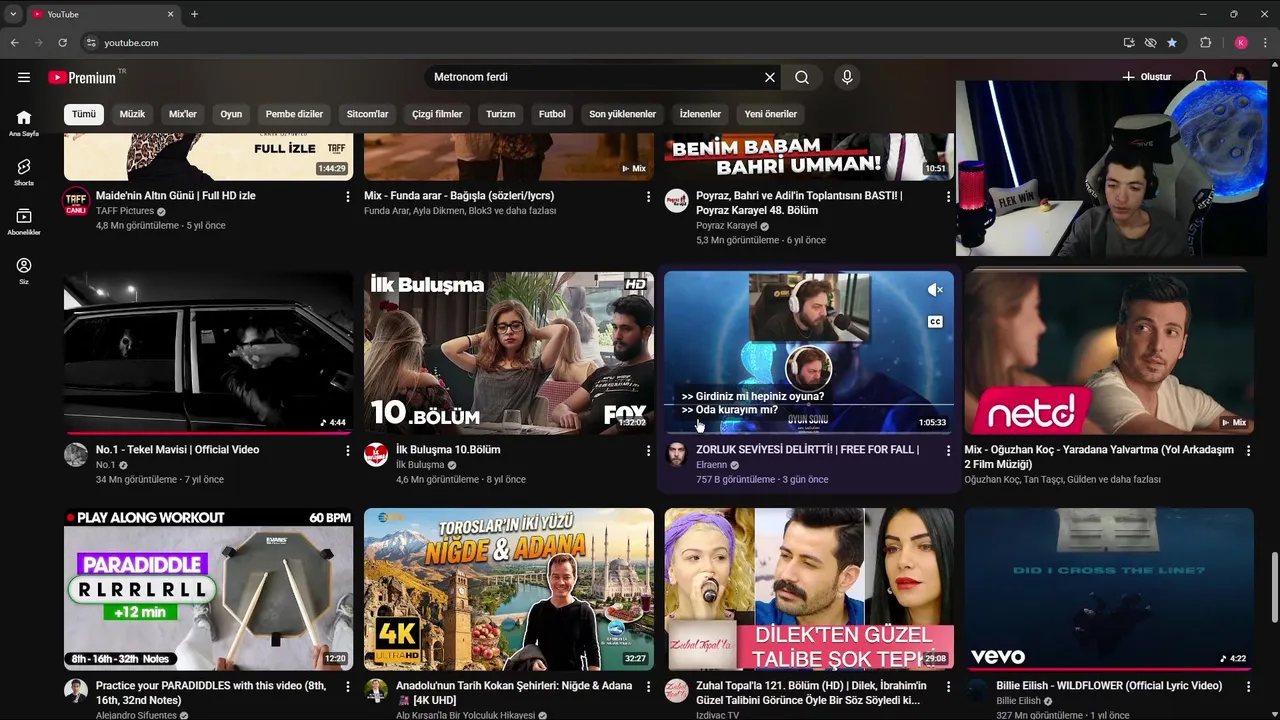
Task: Clear the search box text
Action: [x=769, y=77]
